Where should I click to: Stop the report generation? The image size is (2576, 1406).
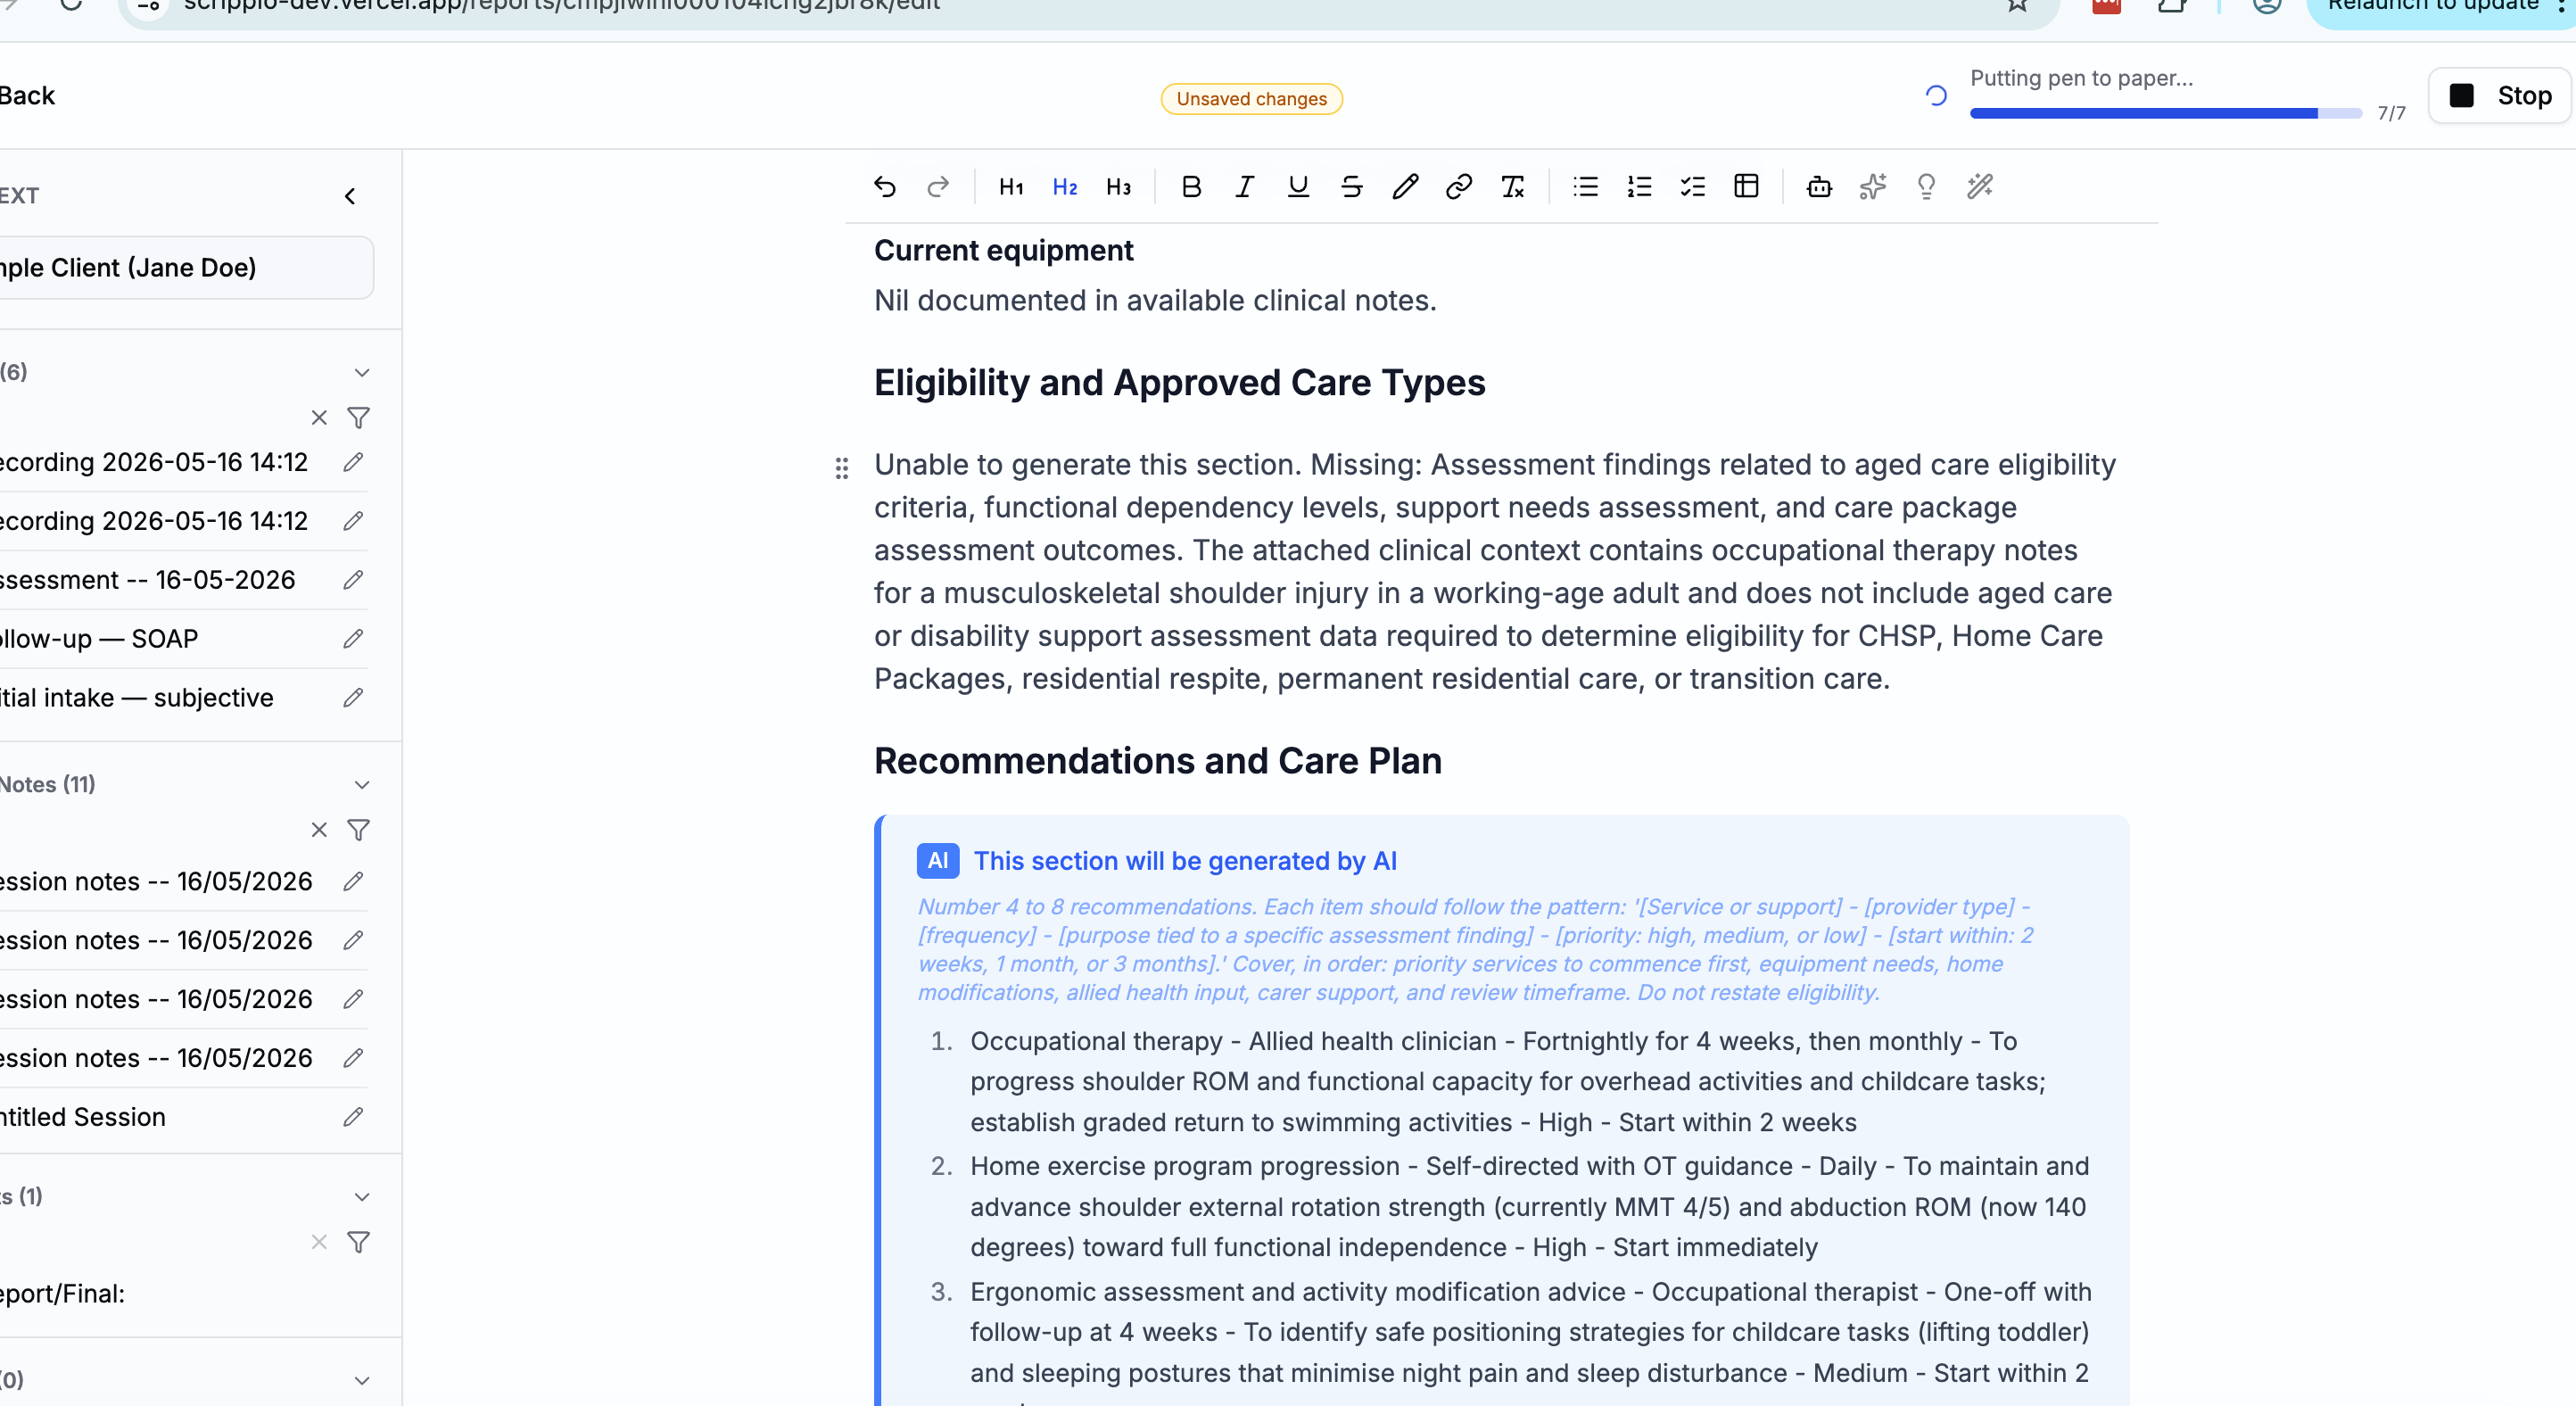pos(2499,96)
